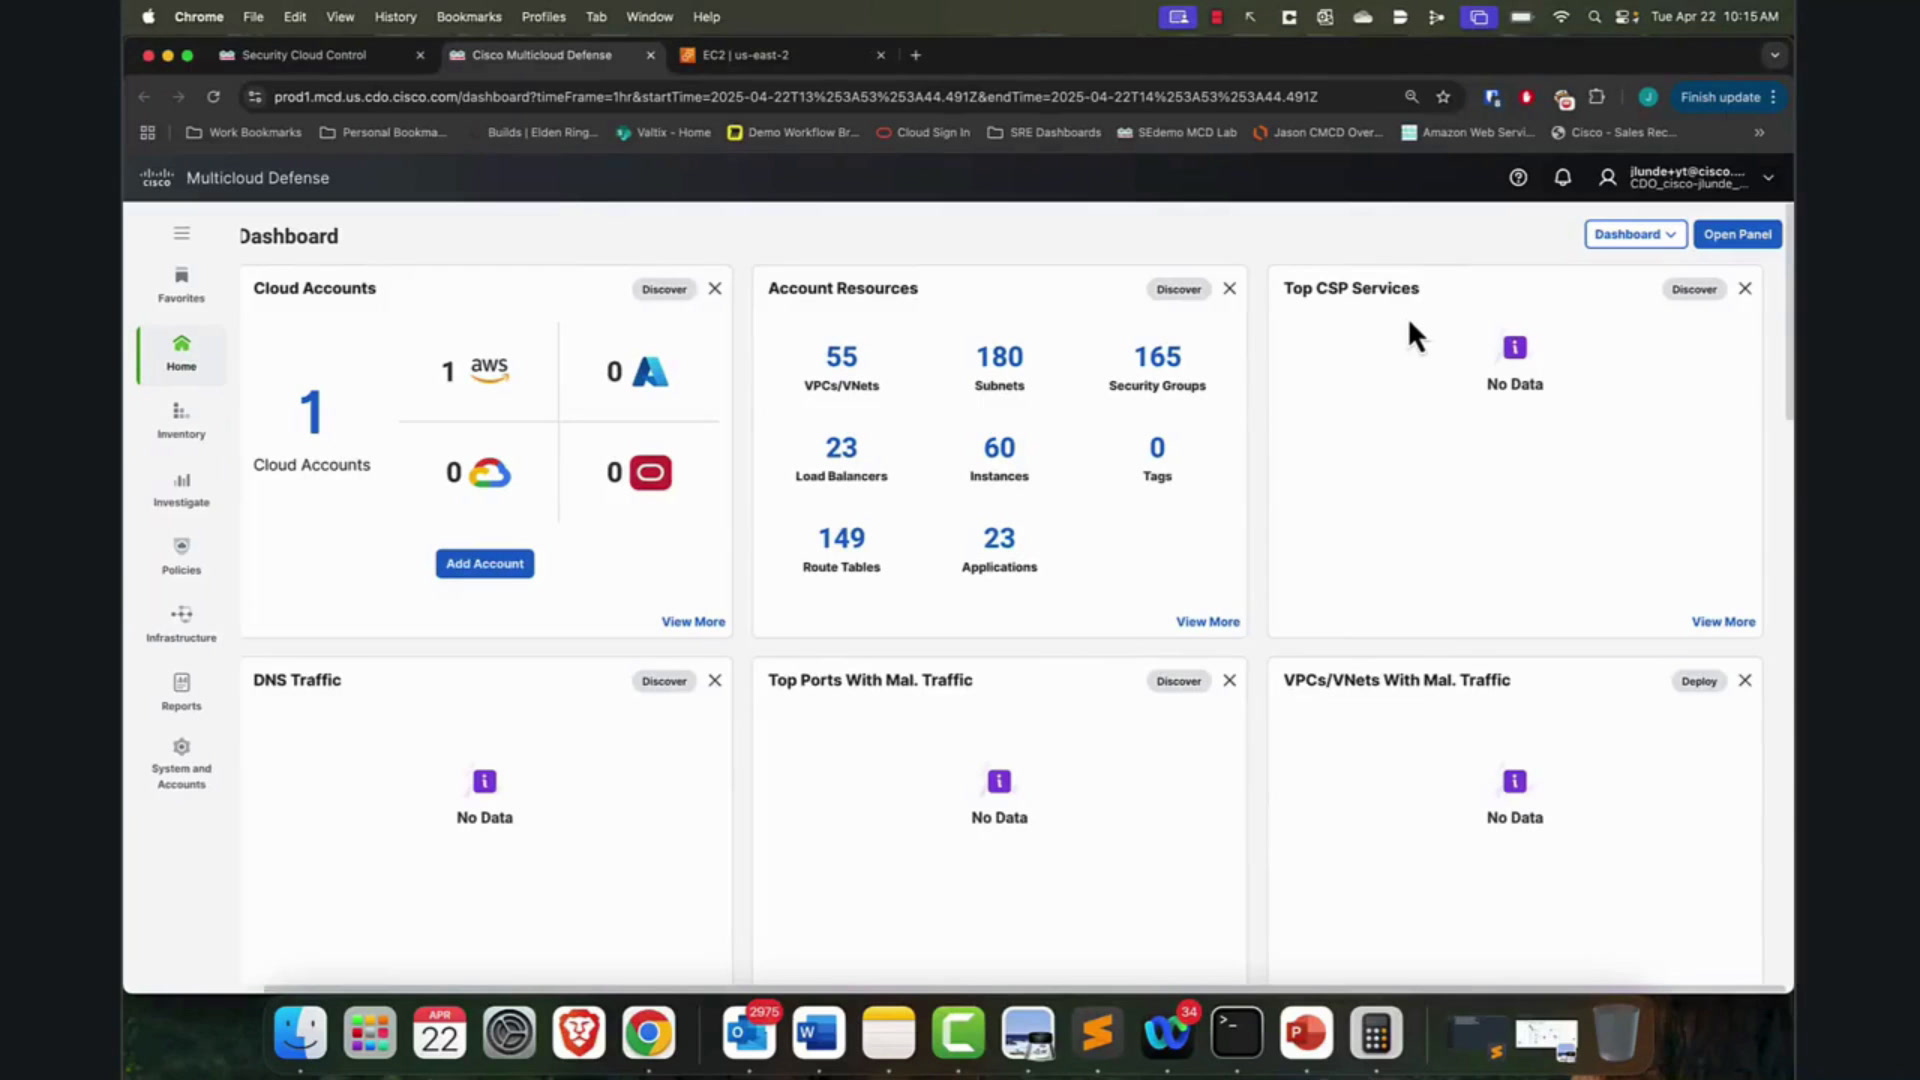Click the 165 Security Groups count
This screenshot has height=1080, width=1920.
pos(1157,356)
